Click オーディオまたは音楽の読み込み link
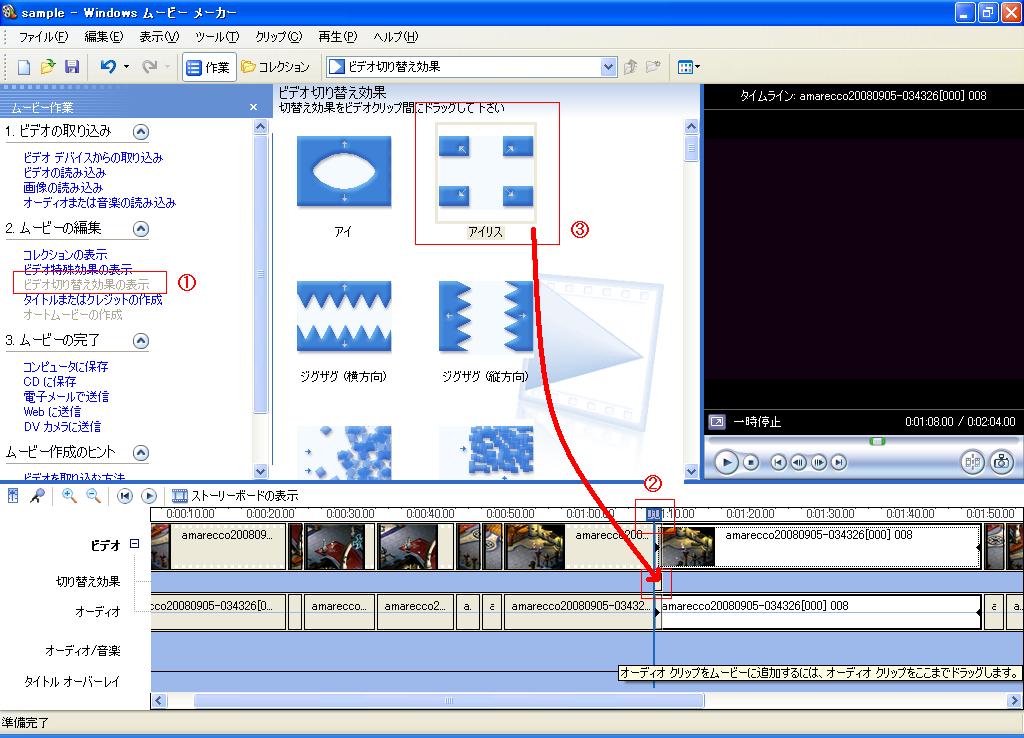Screen dimensions: 1024x738 click(99, 202)
